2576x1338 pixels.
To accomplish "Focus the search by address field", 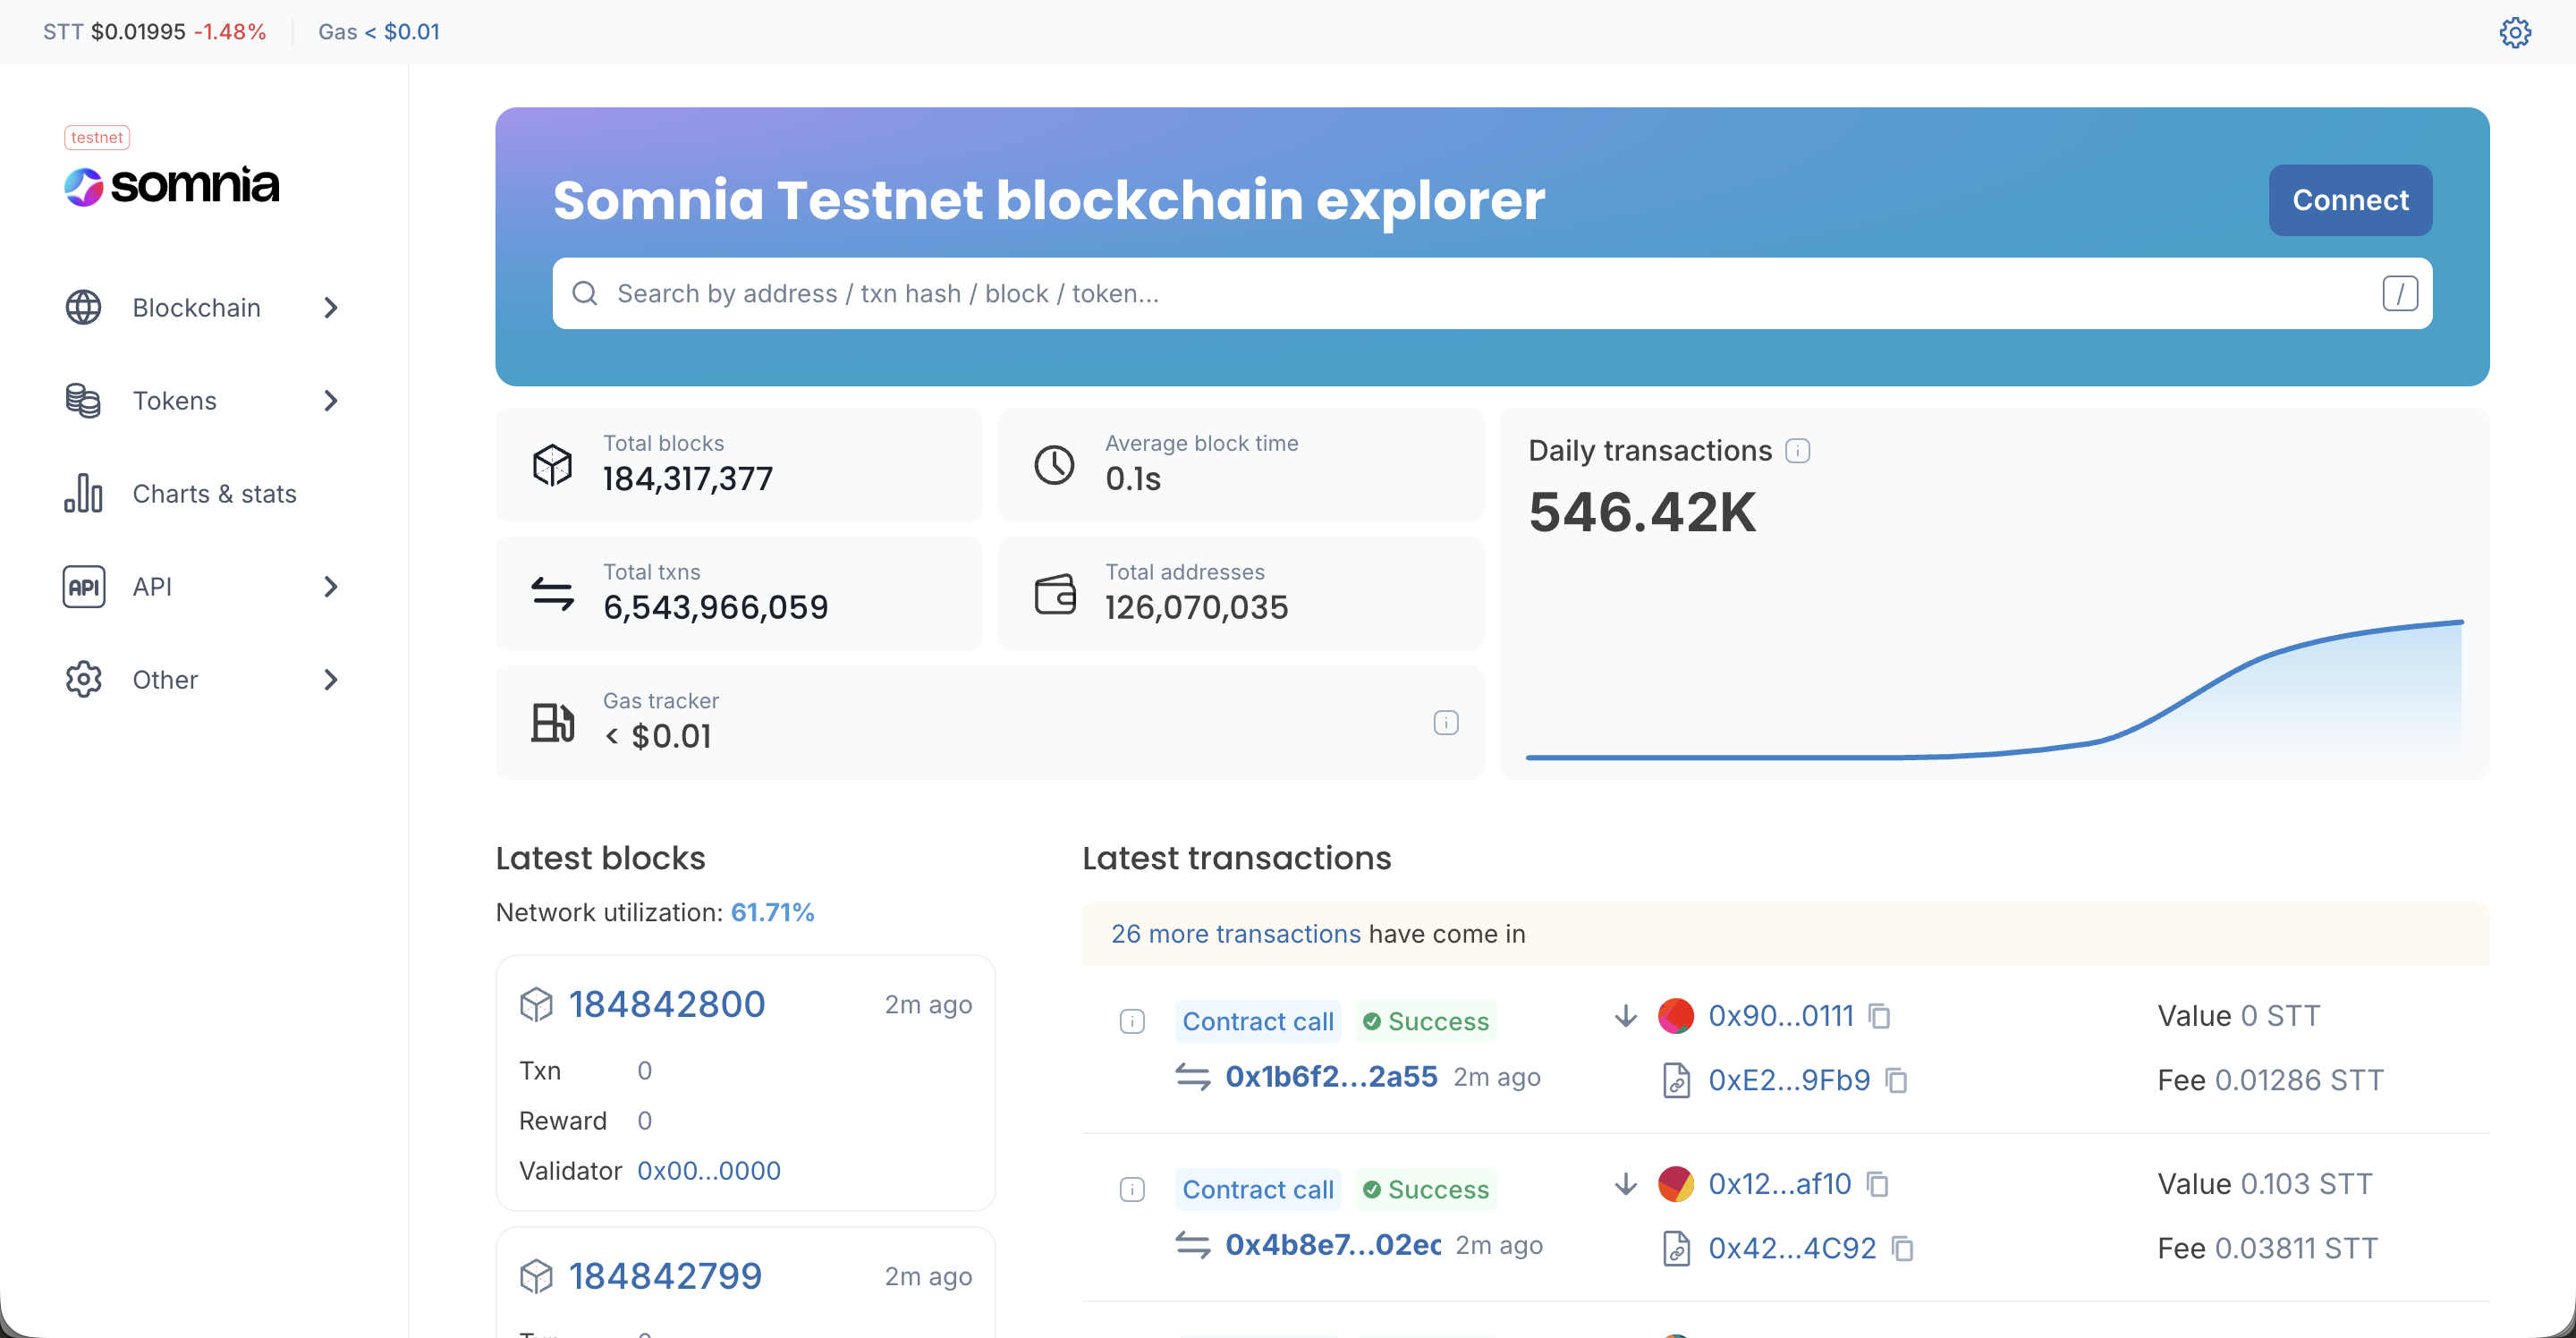I will click(x=1492, y=293).
